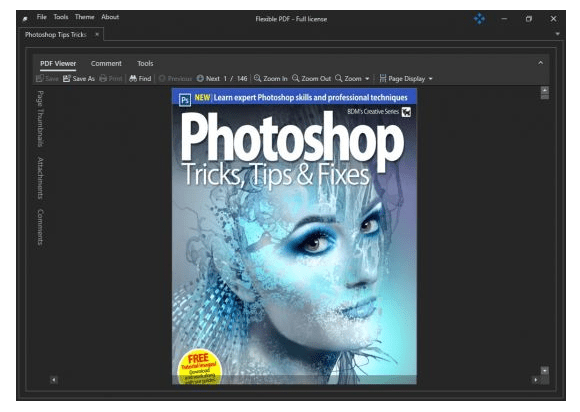Click the application icon in the title bar
This screenshot has width=580, height=412.
click(25, 18)
